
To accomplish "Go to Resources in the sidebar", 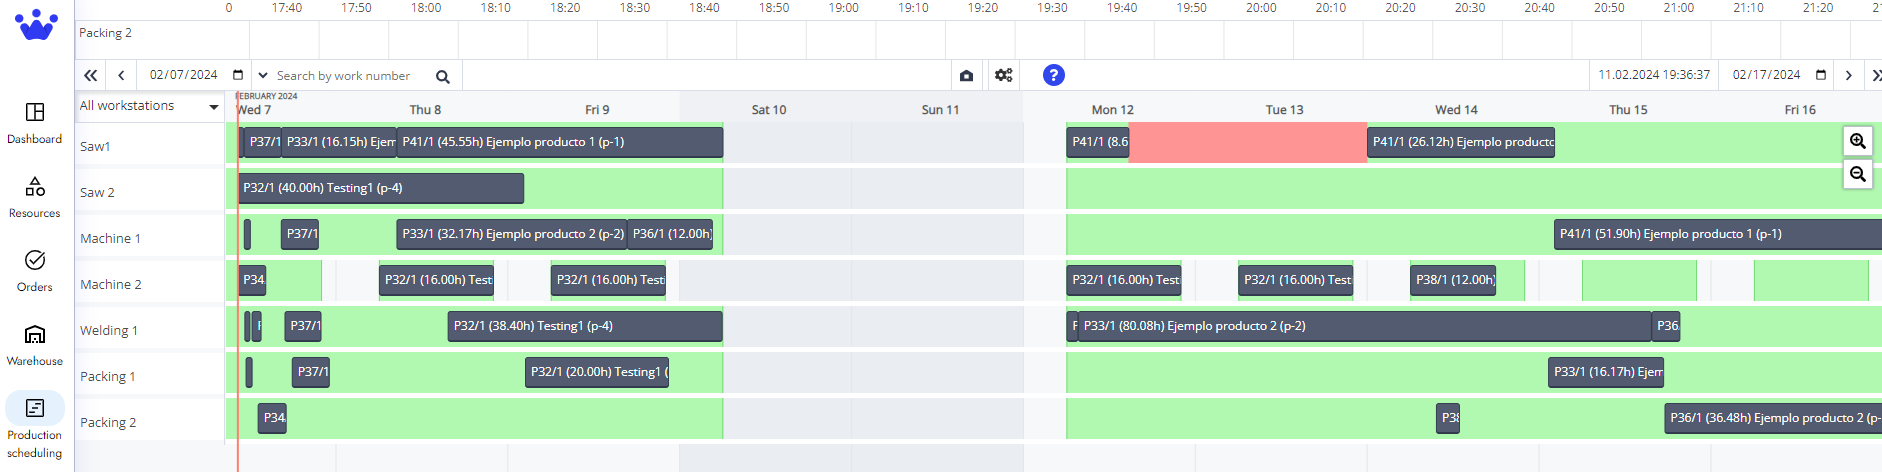I will tap(35, 187).
